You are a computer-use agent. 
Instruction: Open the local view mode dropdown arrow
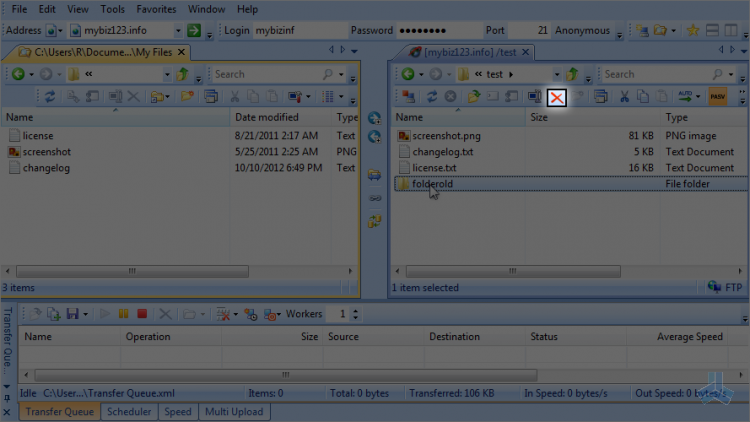[x=341, y=97]
